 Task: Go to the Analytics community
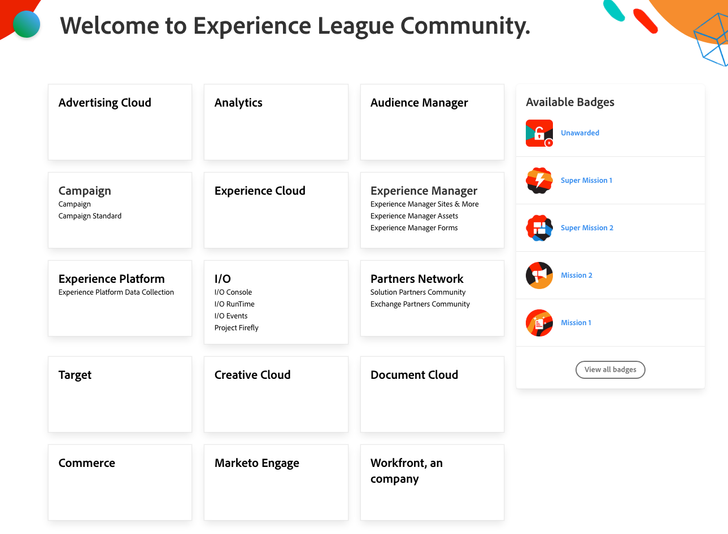click(x=276, y=122)
